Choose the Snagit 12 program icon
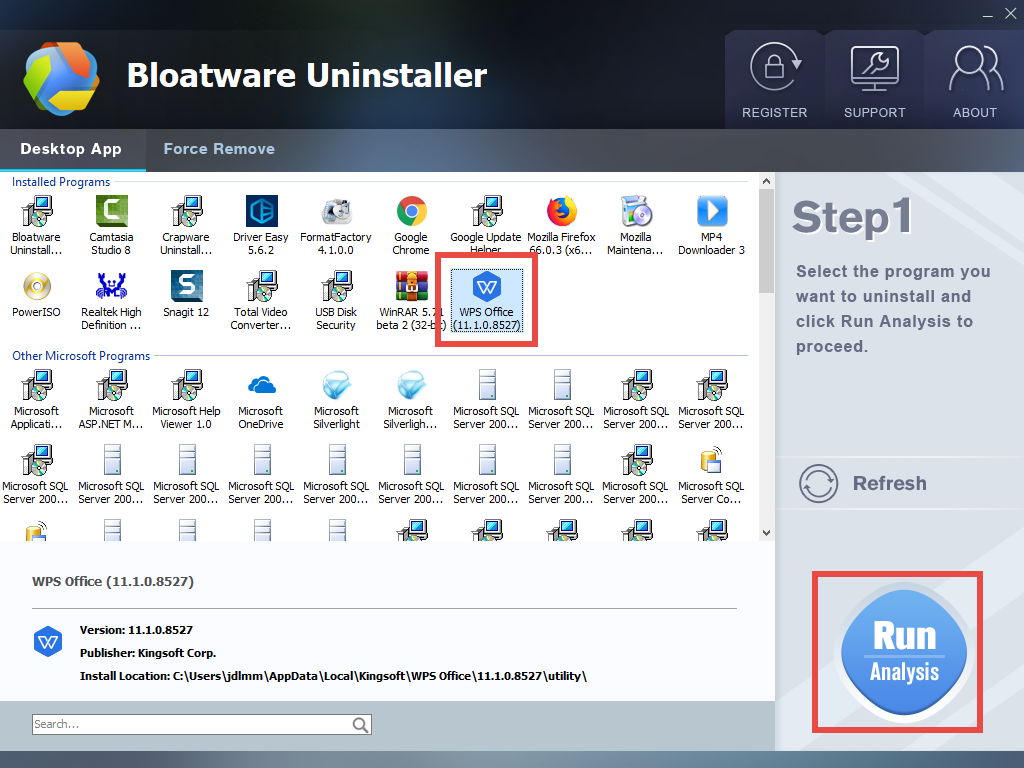This screenshot has height=768, width=1024. 186,295
